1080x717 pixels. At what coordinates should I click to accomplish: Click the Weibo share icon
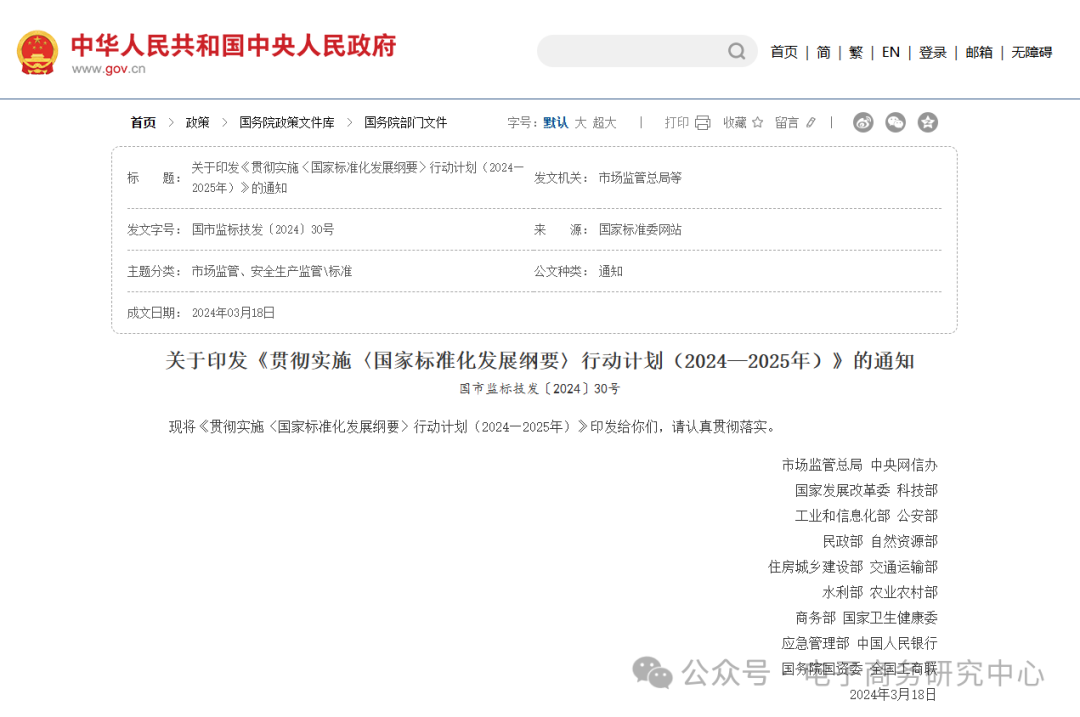(863, 122)
